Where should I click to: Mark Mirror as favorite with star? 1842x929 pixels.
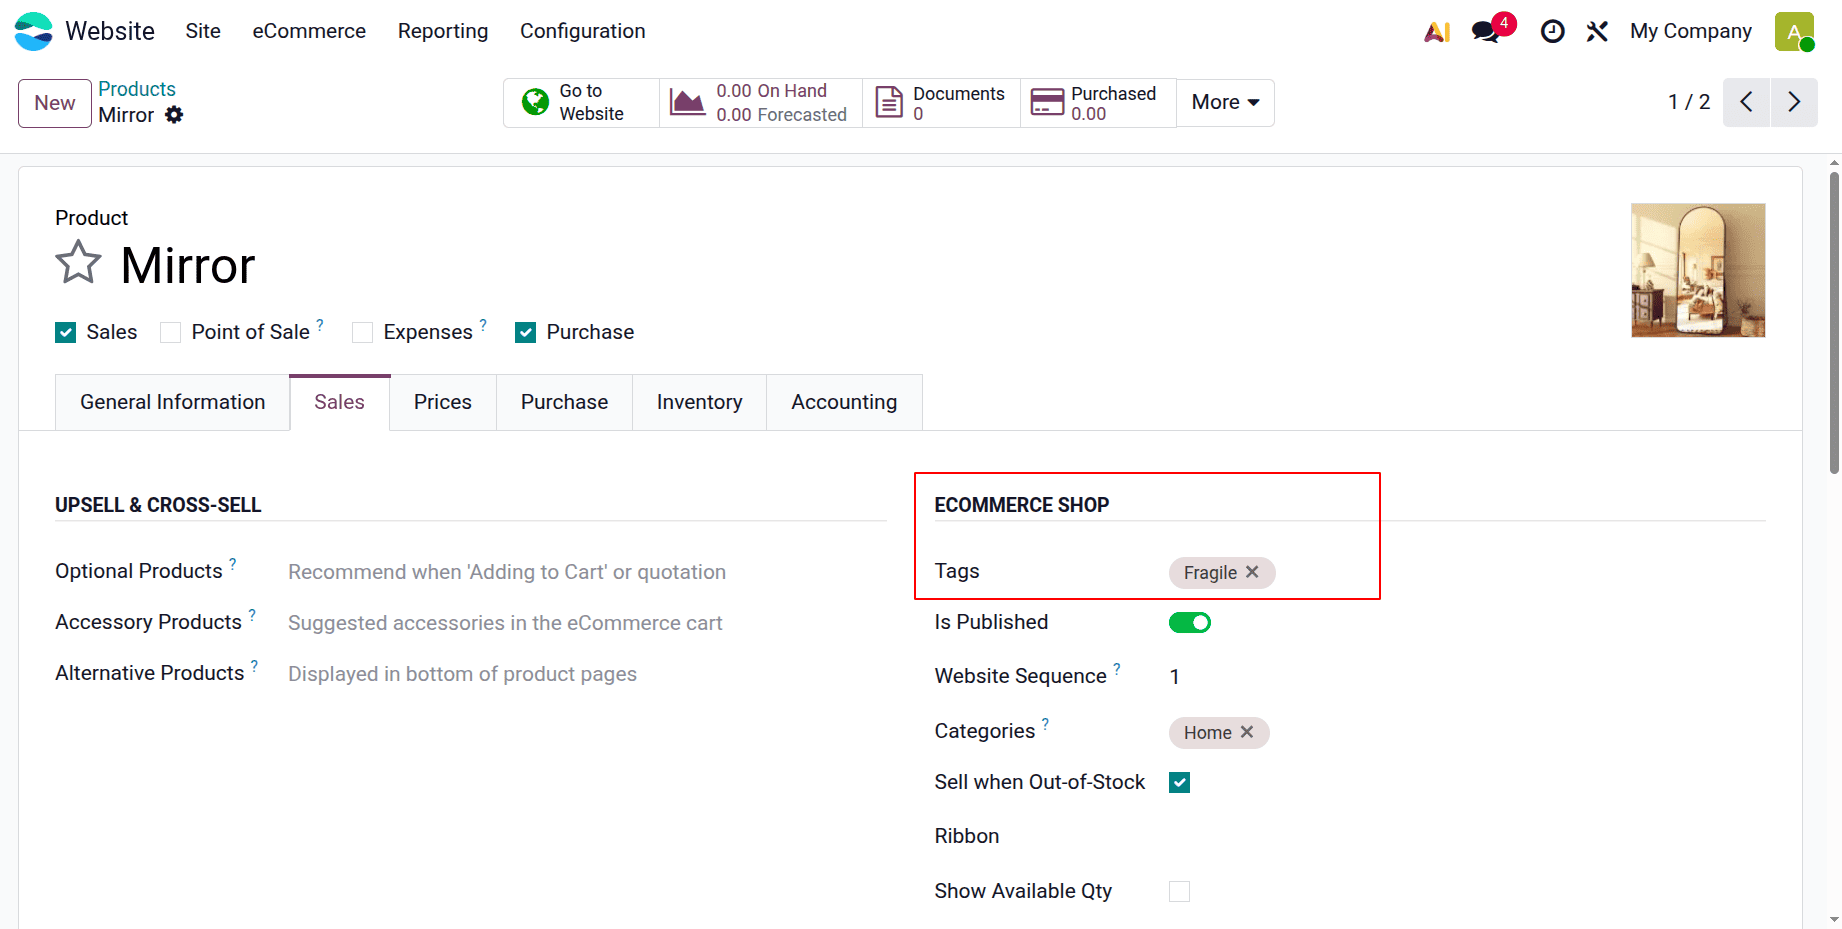[78, 263]
